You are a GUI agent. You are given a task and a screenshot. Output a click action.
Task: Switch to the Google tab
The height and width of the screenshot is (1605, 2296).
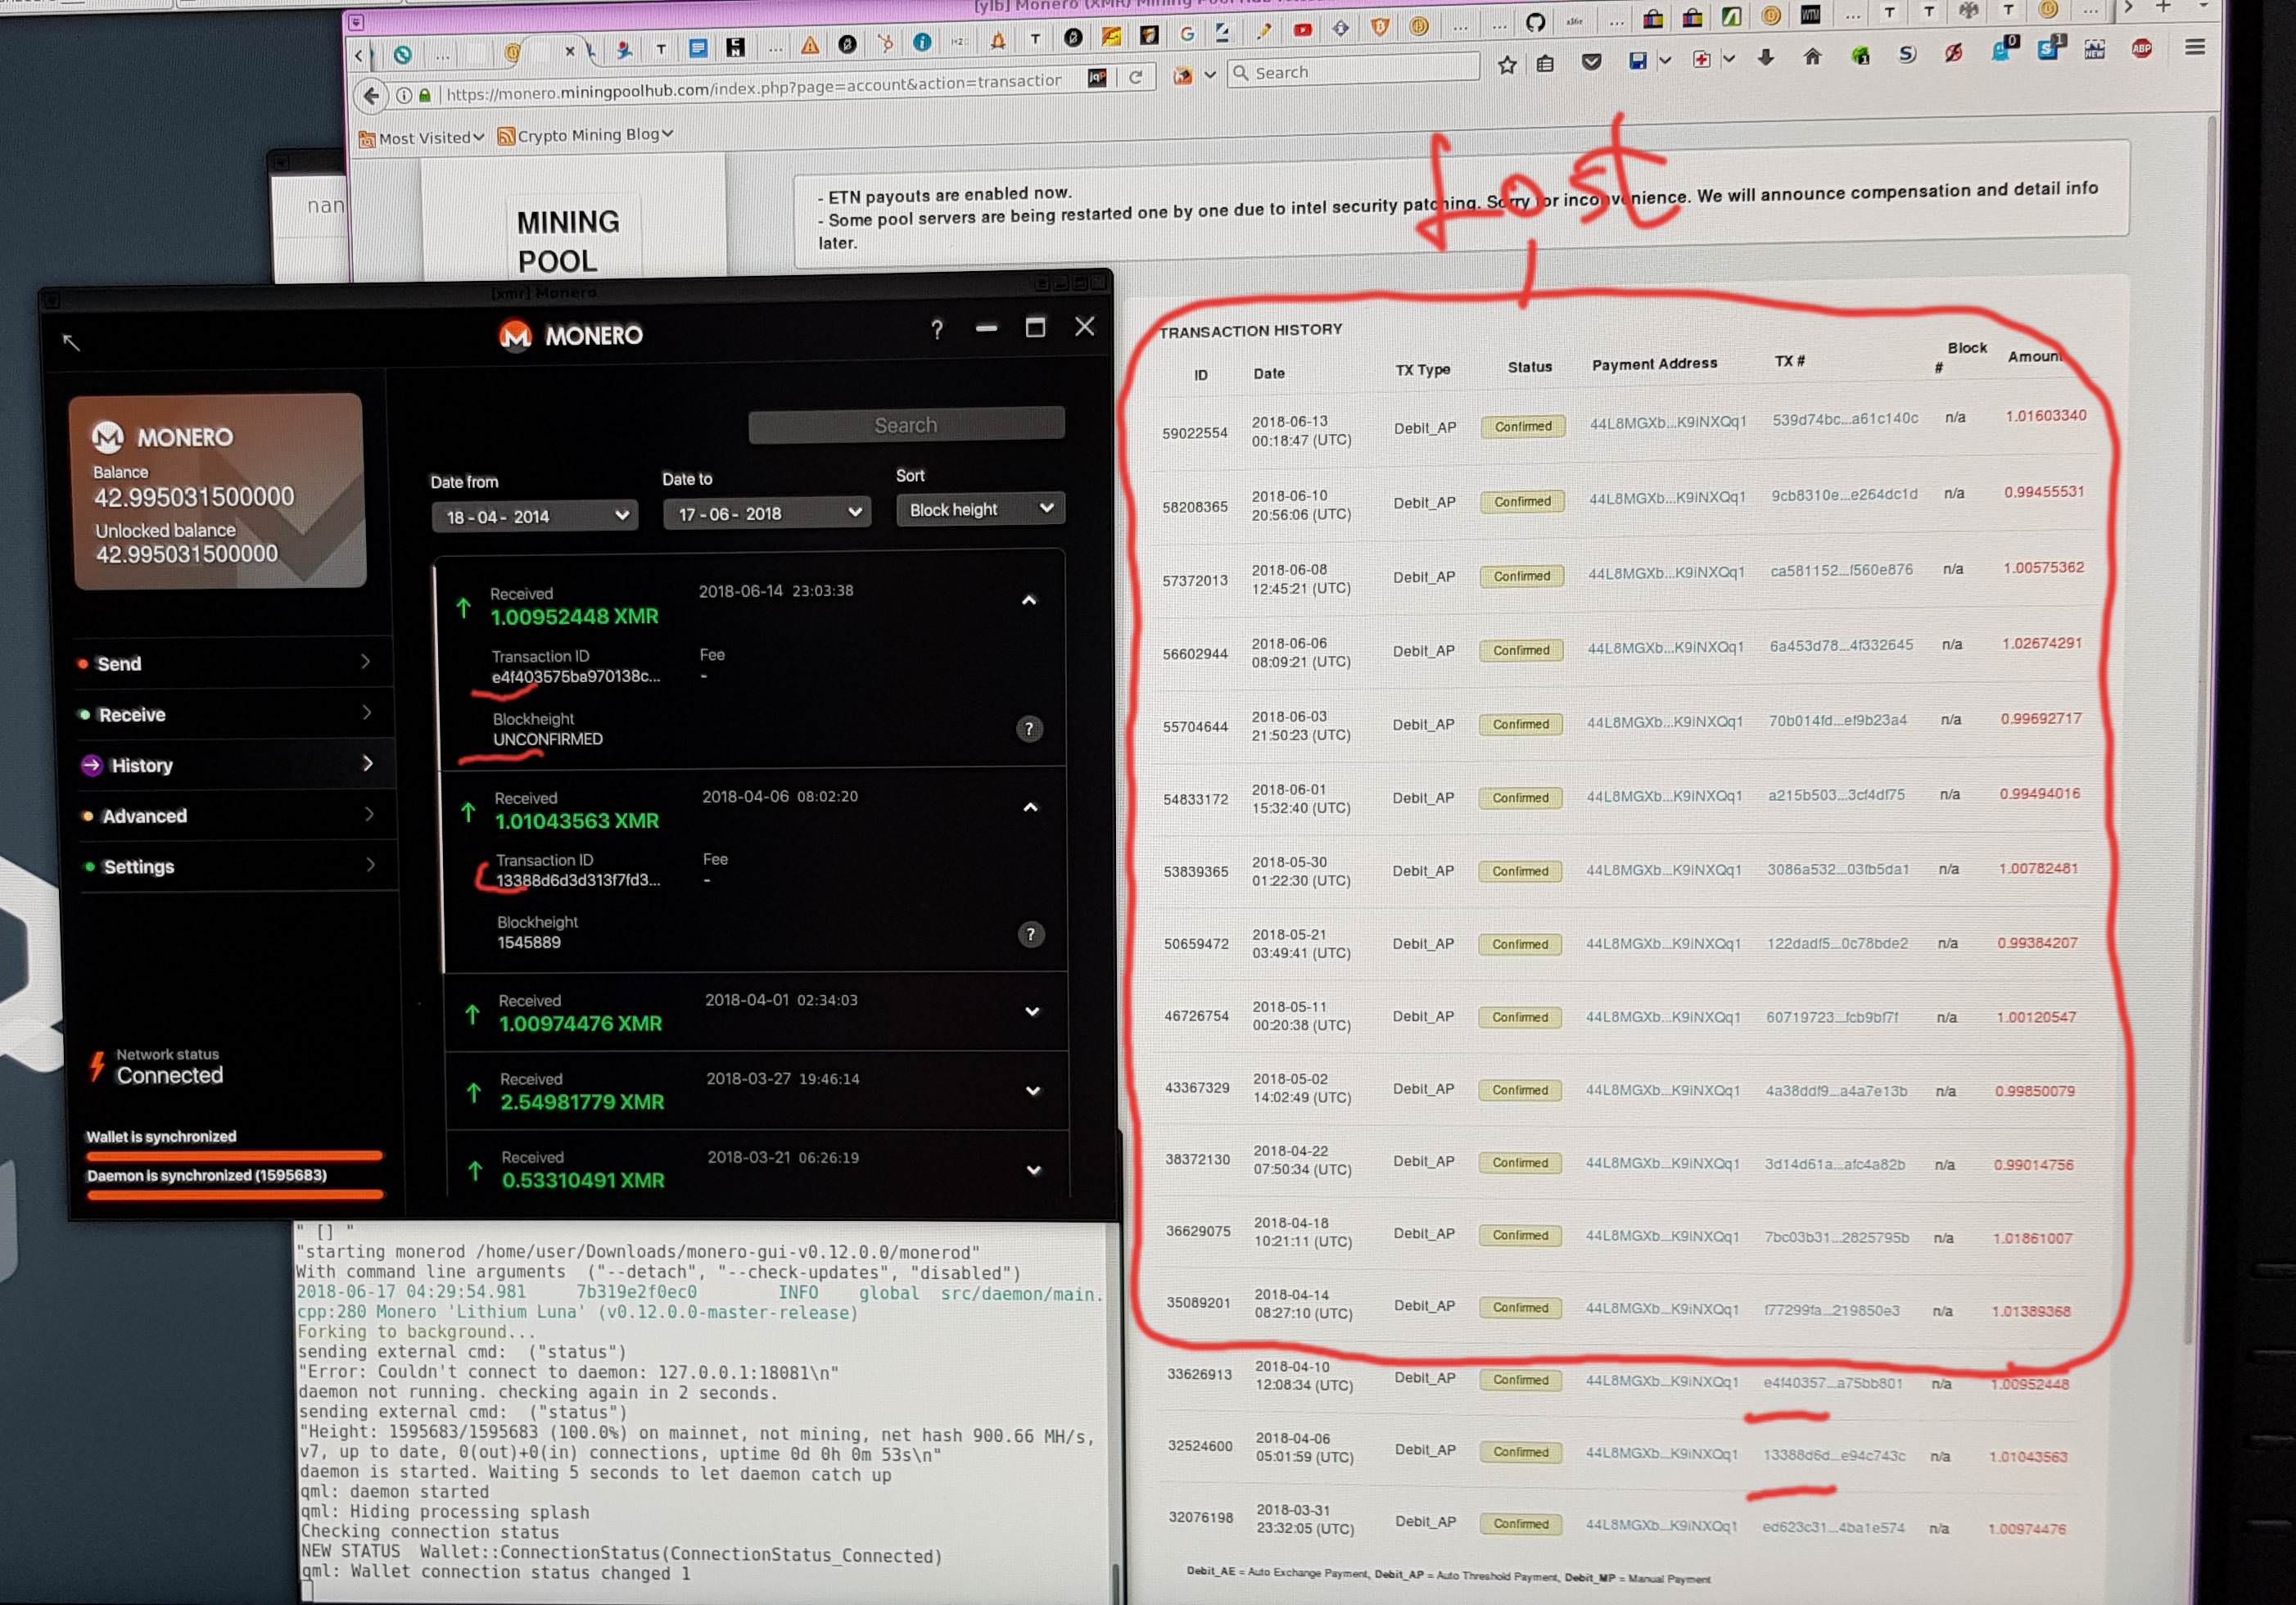click(x=1186, y=34)
